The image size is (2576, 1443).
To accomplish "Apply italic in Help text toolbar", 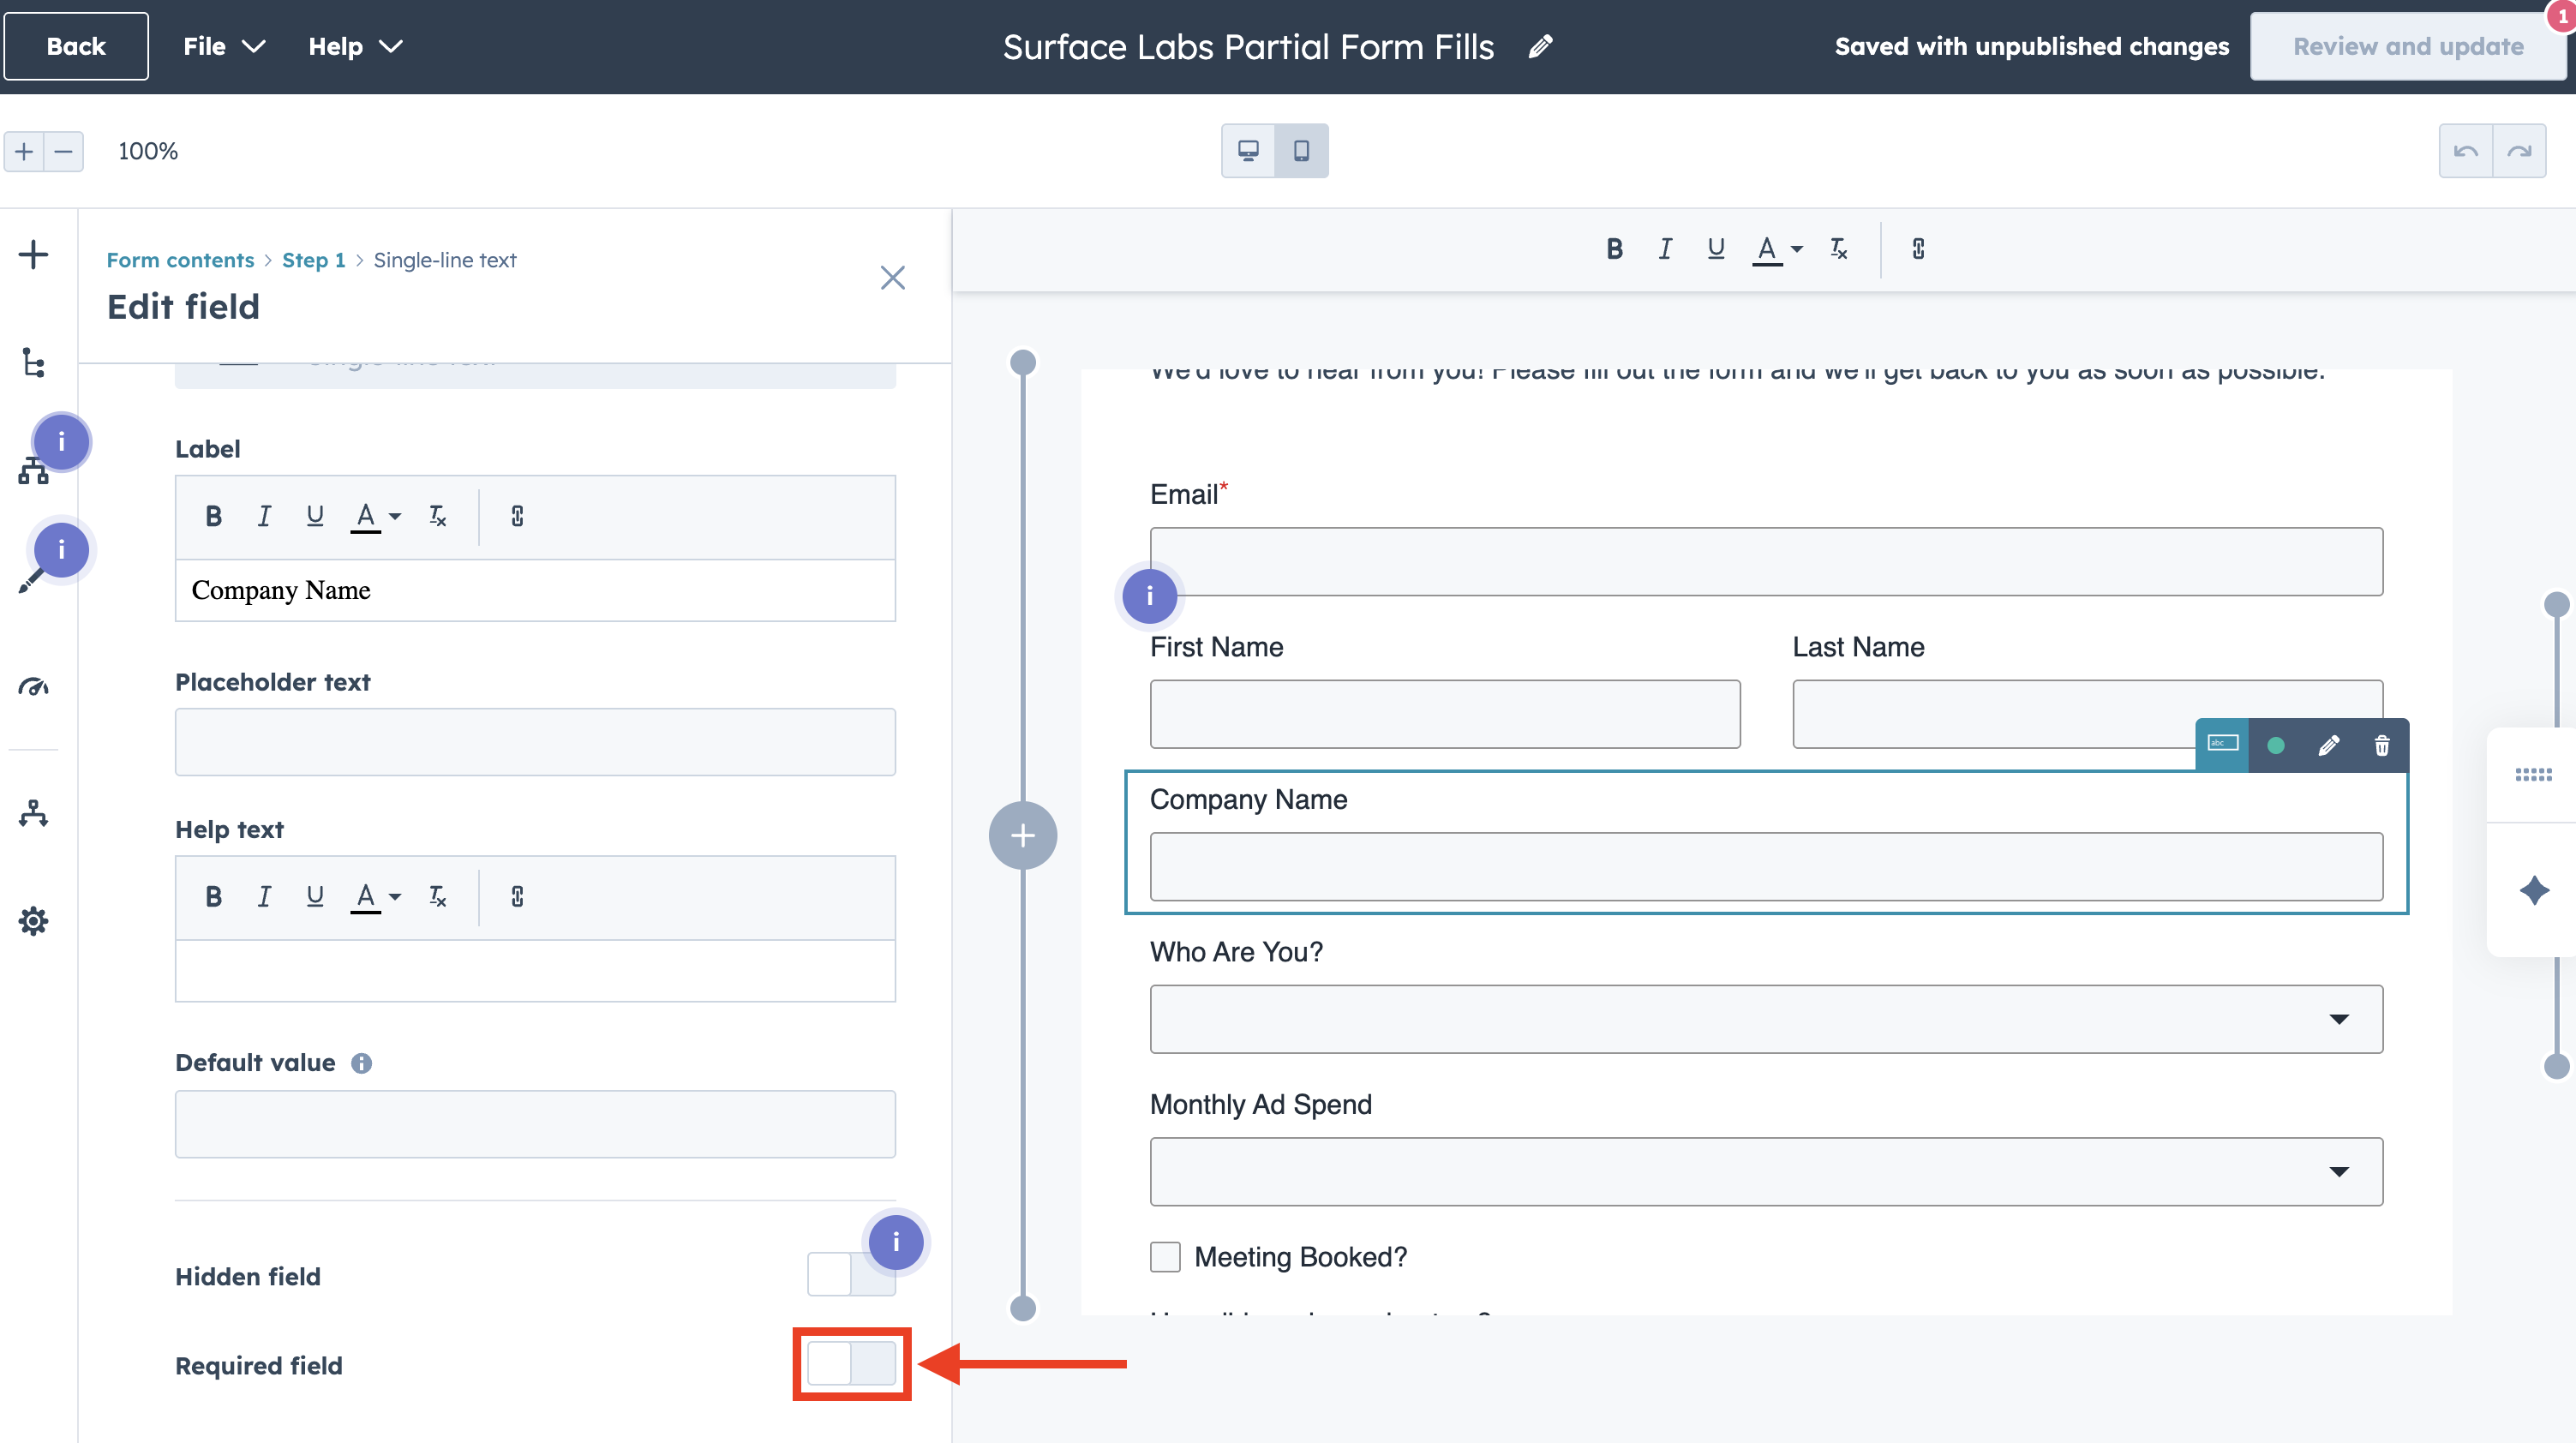I will click(x=264, y=896).
